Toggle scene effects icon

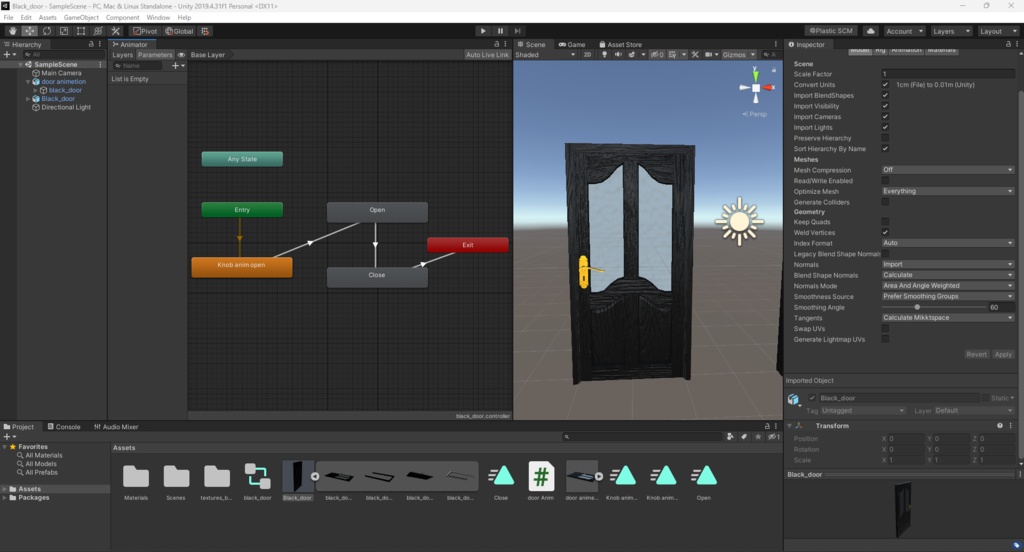(632, 55)
